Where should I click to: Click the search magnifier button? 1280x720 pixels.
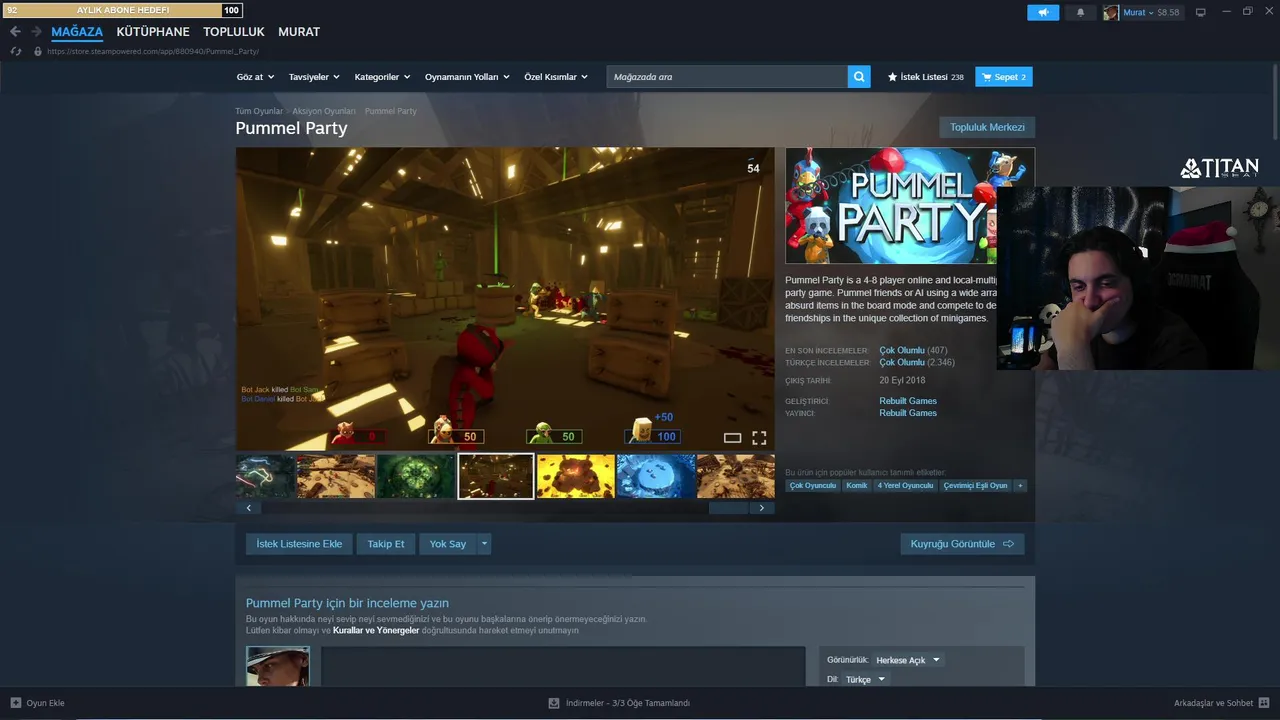click(859, 77)
